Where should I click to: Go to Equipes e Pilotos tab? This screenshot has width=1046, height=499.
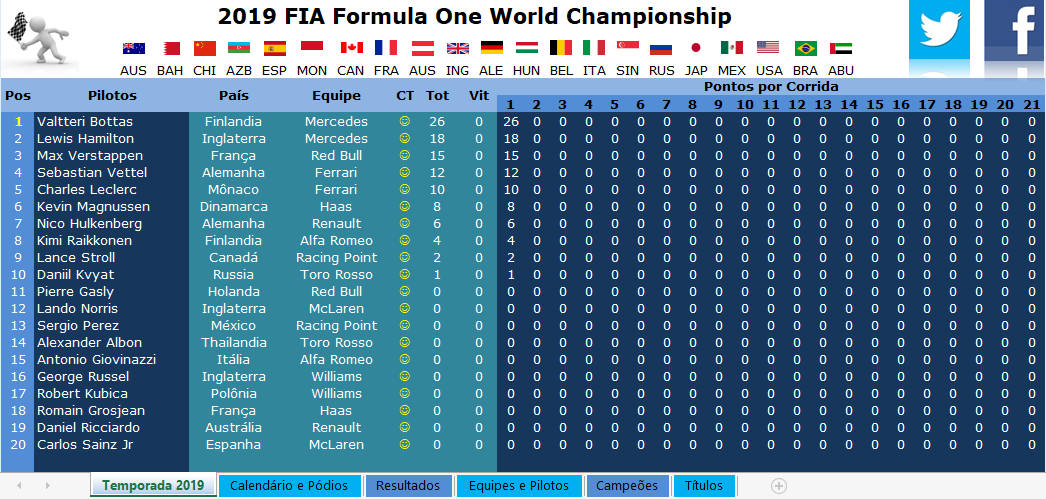pos(518,486)
